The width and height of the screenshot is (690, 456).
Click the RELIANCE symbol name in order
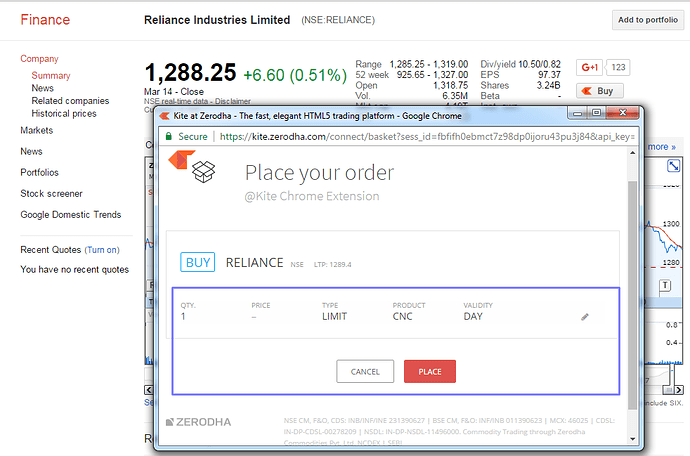[254, 263]
